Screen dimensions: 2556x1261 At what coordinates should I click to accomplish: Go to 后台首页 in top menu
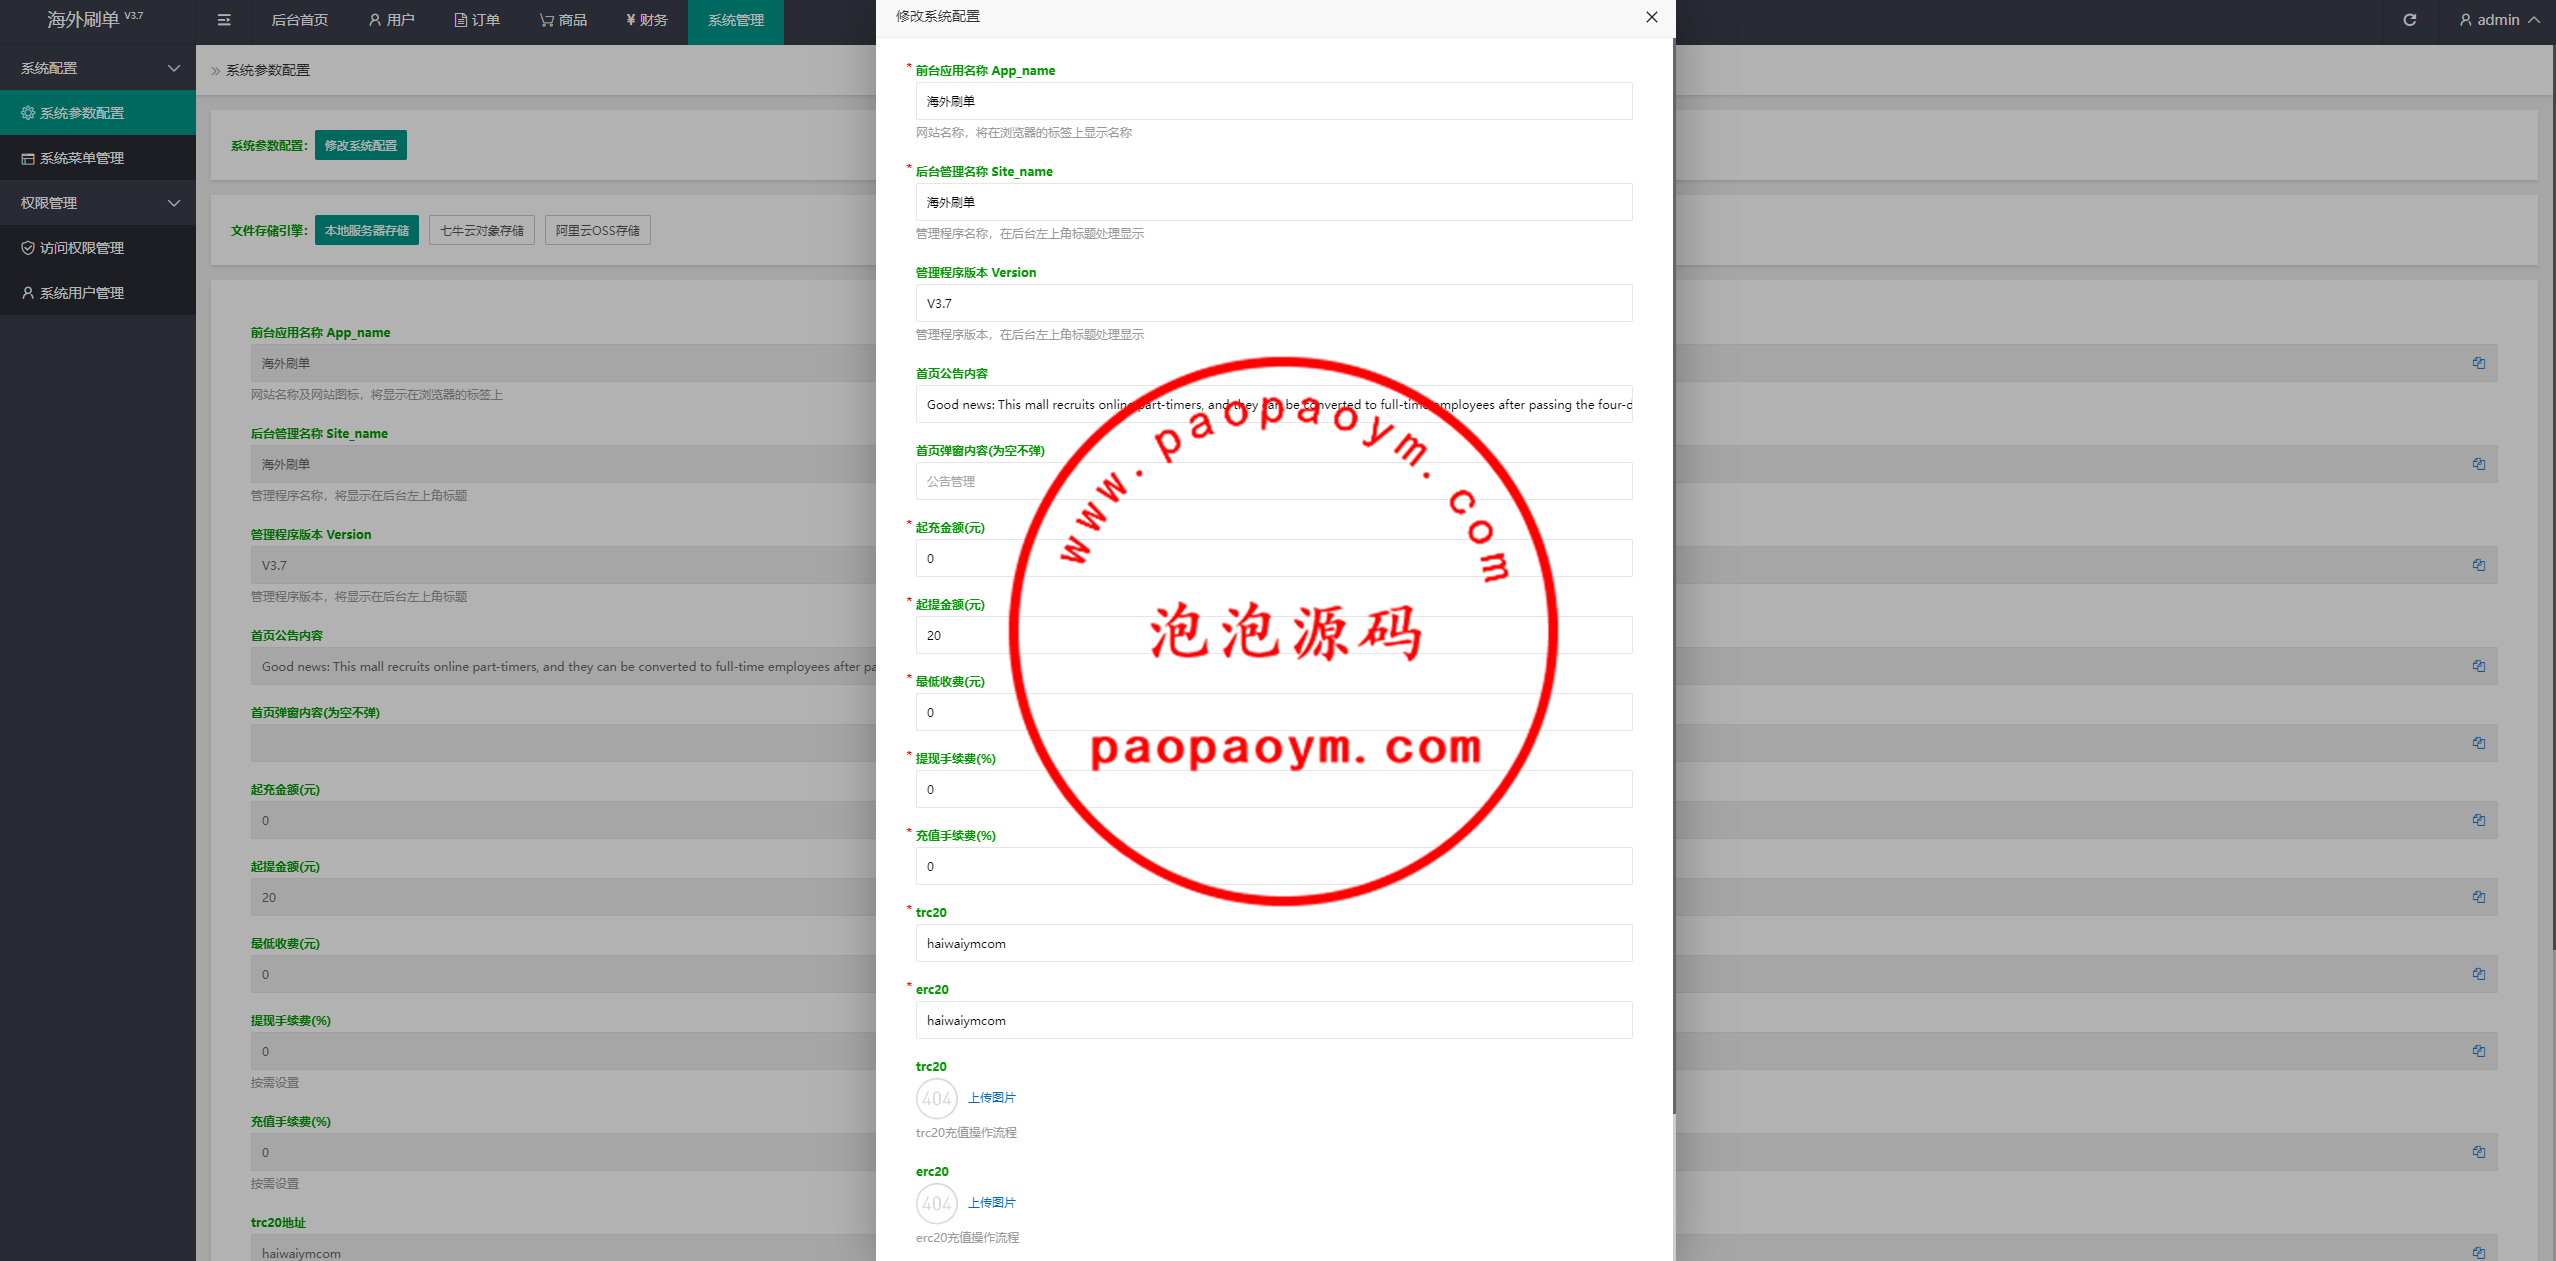click(x=299, y=20)
